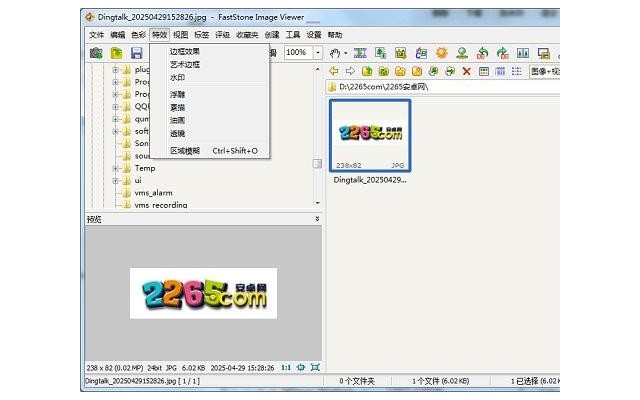This screenshot has width=640, height=400.
Task: Select the Dingtalk_20250429 image thumbnail
Action: coord(370,136)
